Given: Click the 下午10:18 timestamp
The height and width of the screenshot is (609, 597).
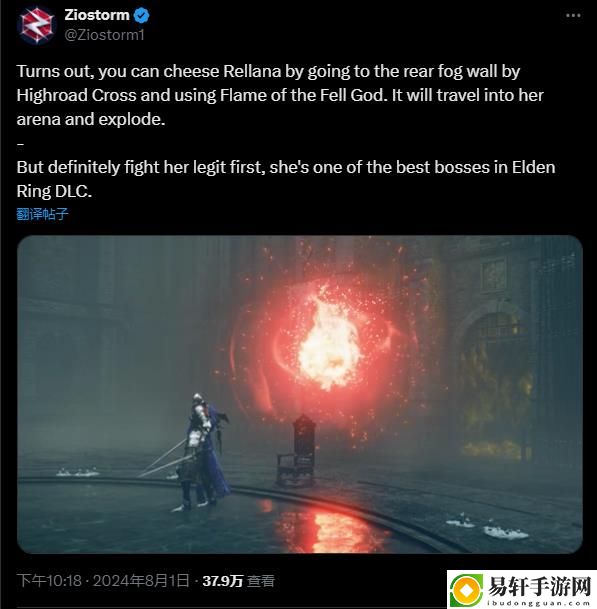Looking at the screenshot, I should [49, 581].
